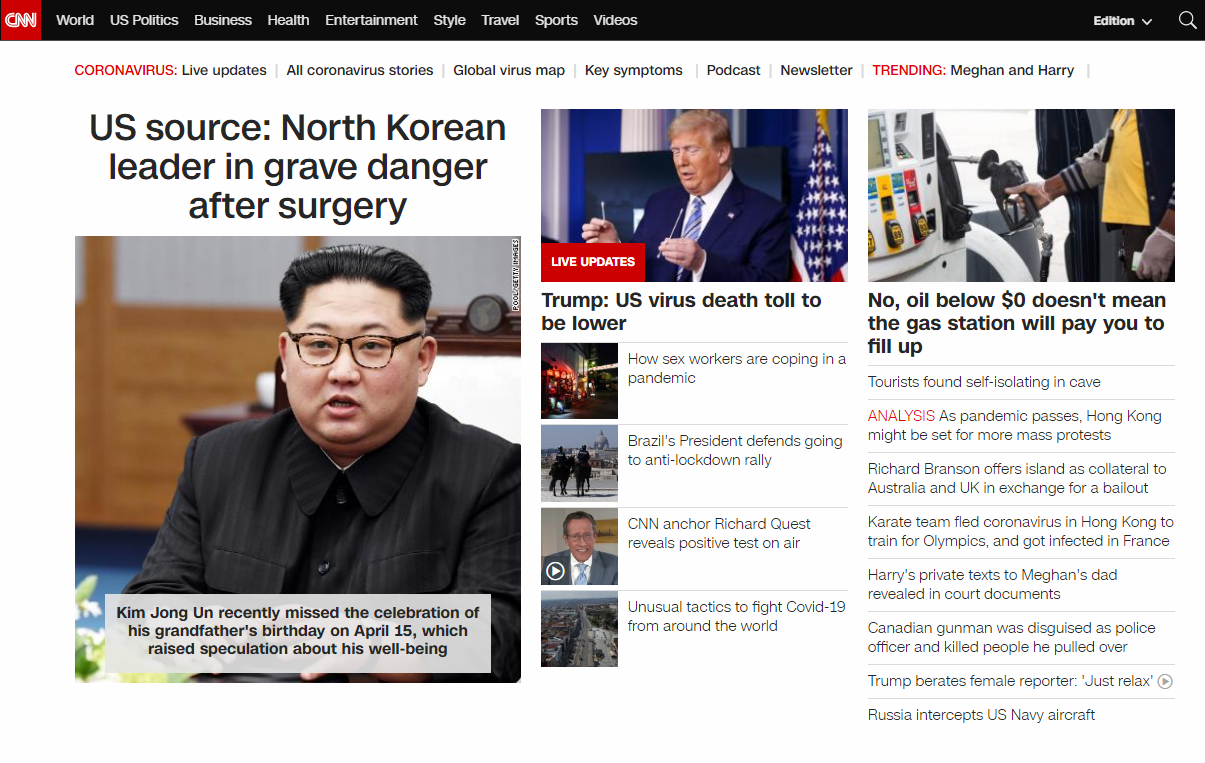The width and height of the screenshot is (1205, 763).
Task: Open the search magnifier icon
Action: 1187,20
